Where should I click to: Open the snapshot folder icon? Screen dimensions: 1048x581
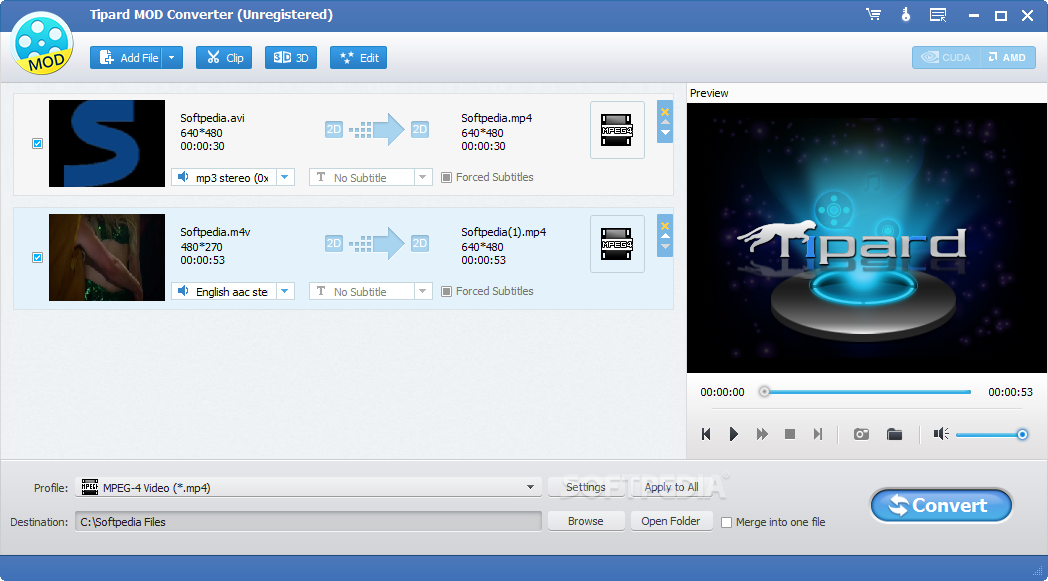click(894, 435)
